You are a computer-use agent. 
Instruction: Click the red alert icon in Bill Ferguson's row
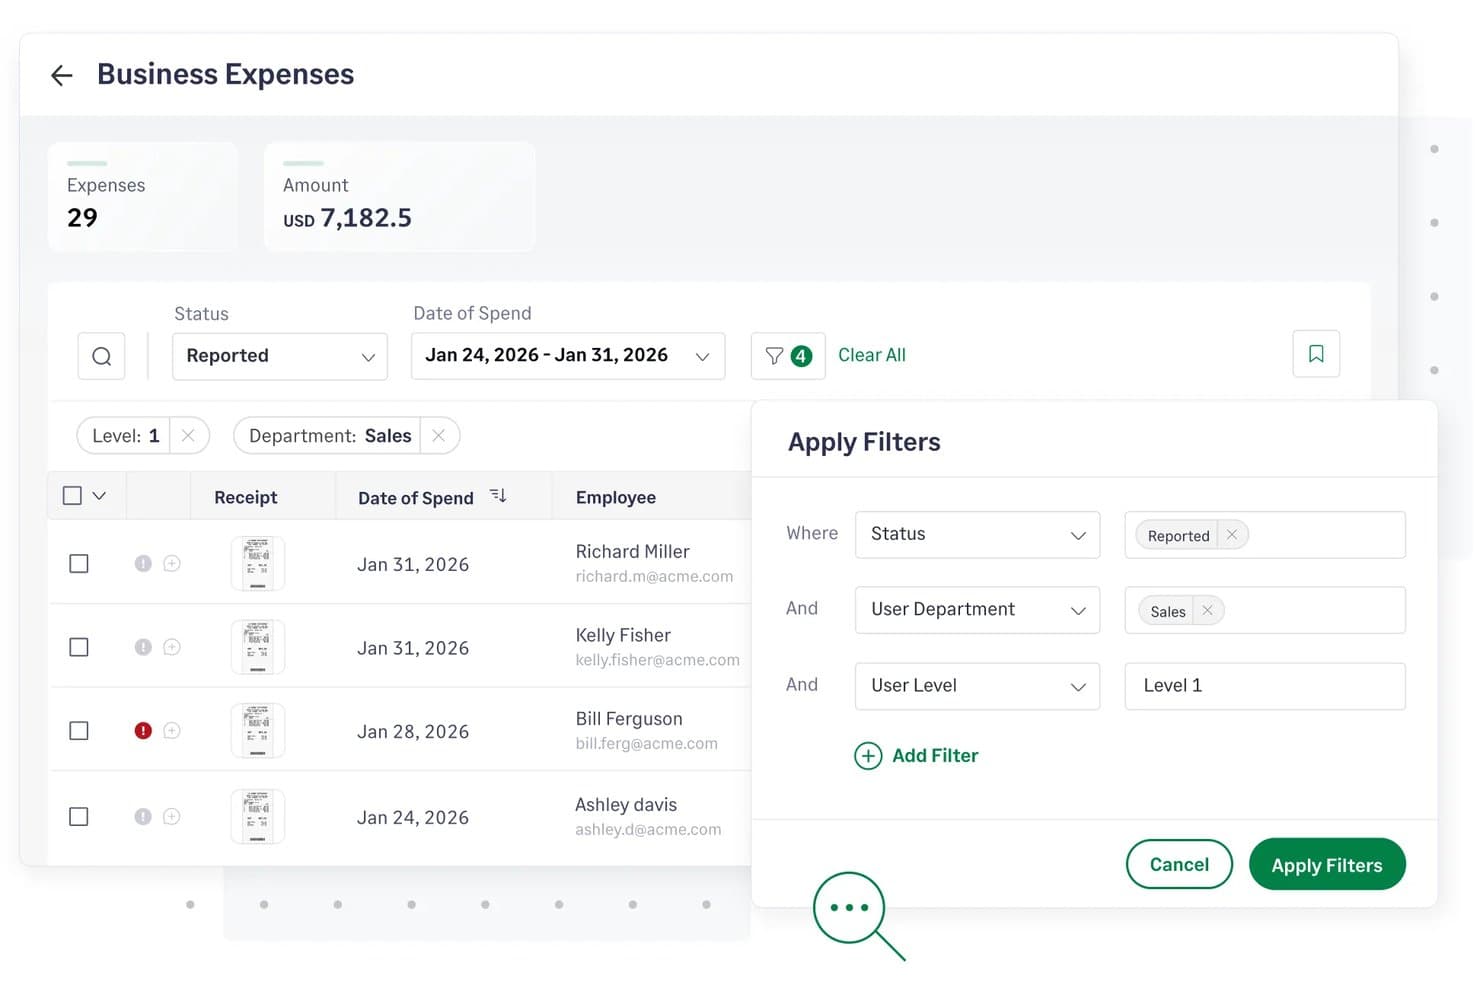click(x=143, y=731)
